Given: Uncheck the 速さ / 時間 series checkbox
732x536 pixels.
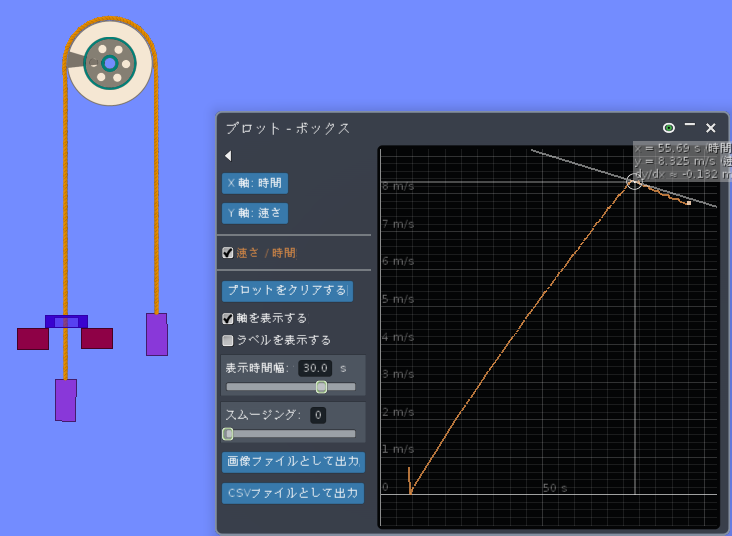Looking at the screenshot, I should [228, 253].
